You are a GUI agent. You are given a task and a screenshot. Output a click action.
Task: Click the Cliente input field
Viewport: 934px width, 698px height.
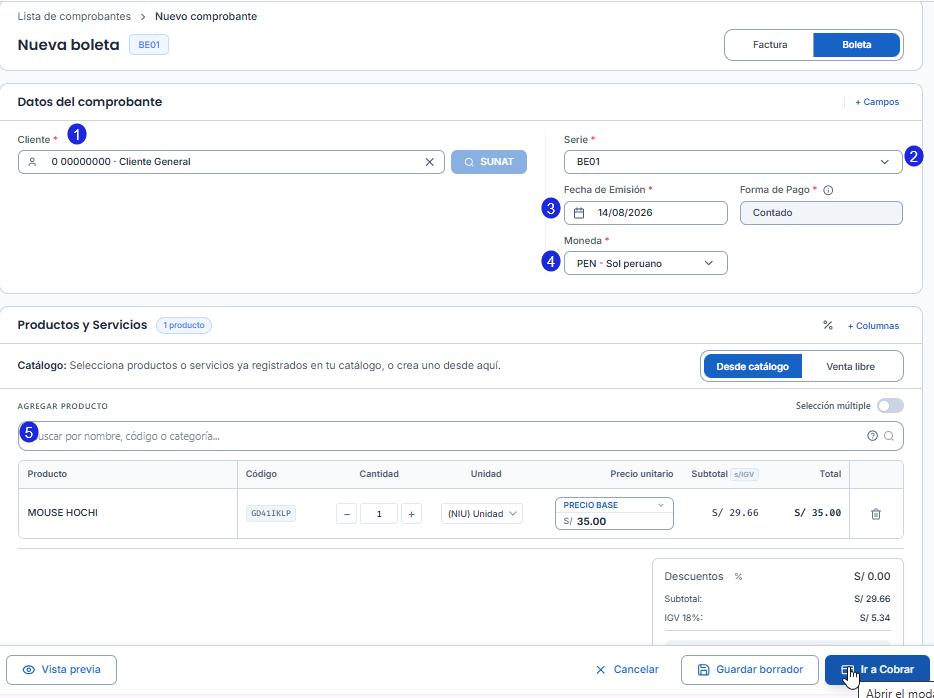point(231,162)
